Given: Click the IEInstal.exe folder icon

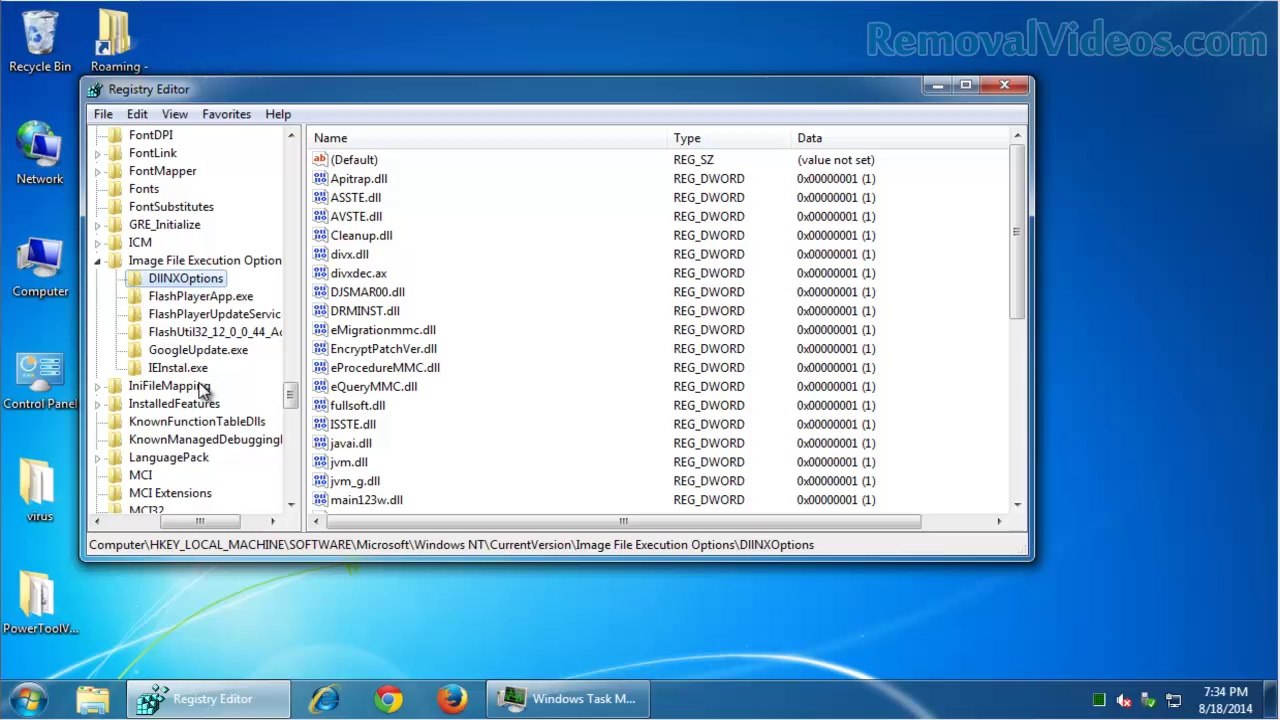Looking at the screenshot, I should coord(135,368).
